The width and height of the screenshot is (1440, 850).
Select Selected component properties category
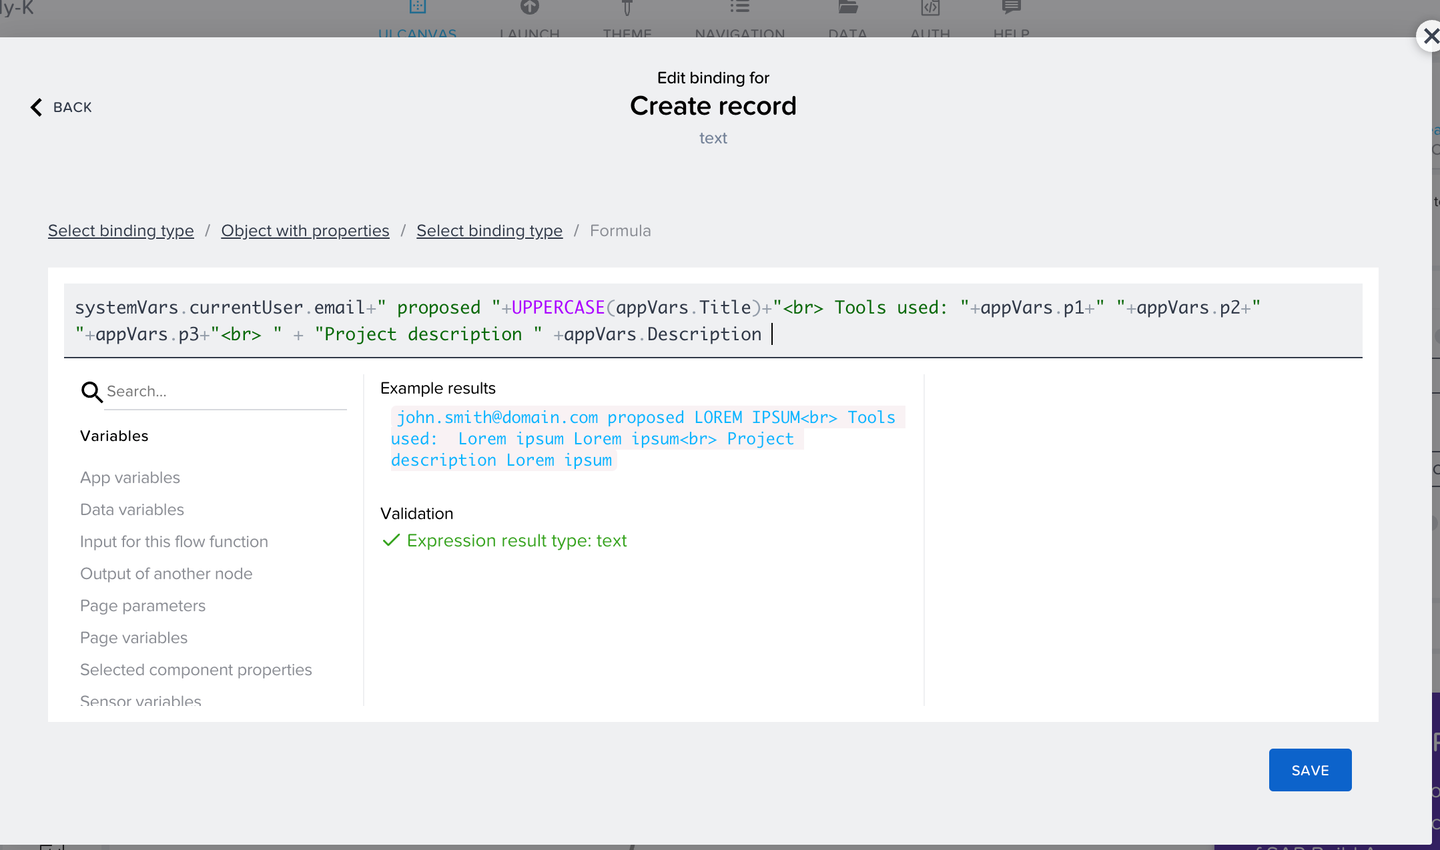[196, 670]
